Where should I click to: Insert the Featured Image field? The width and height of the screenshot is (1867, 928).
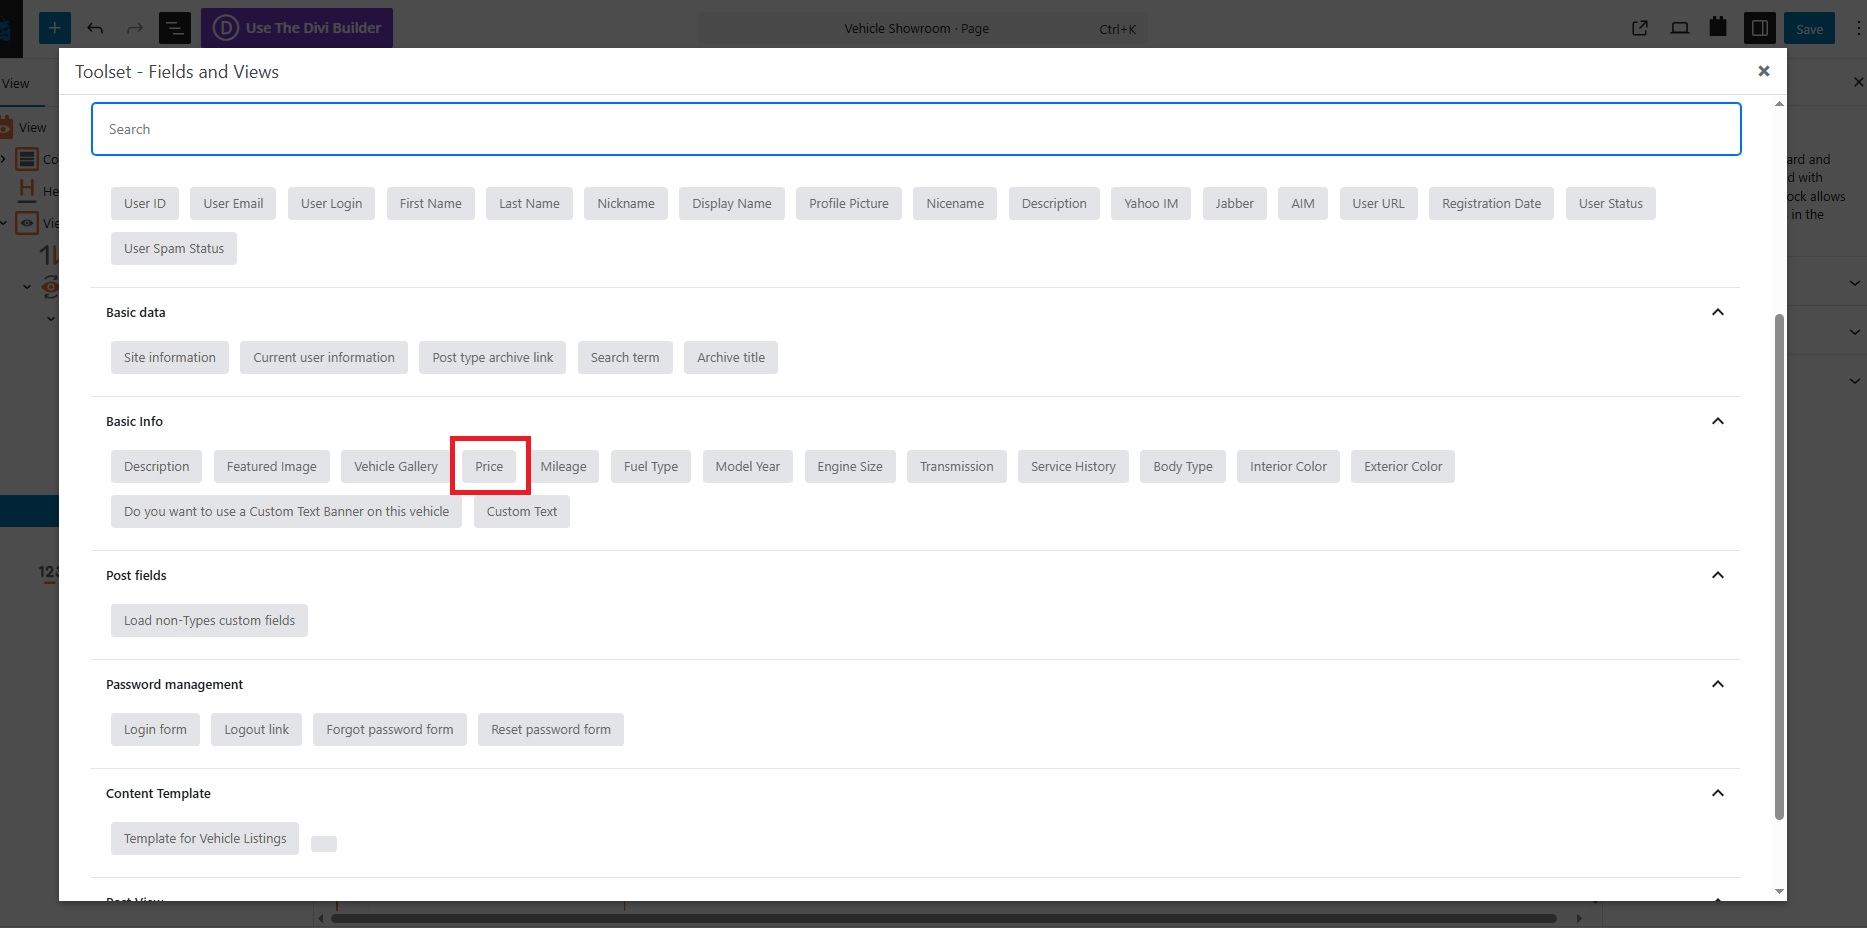click(x=272, y=466)
